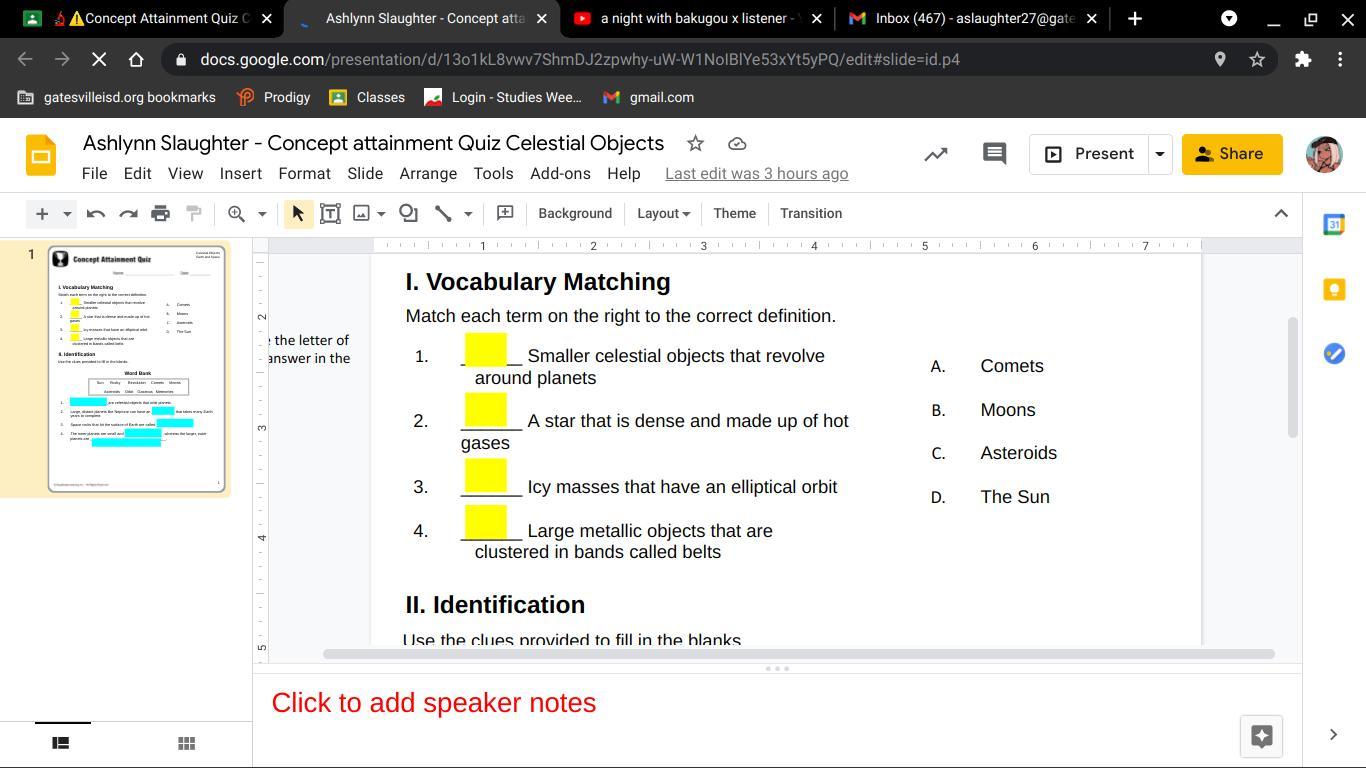Switch to the bakugou YouTube tab

point(697,18)
